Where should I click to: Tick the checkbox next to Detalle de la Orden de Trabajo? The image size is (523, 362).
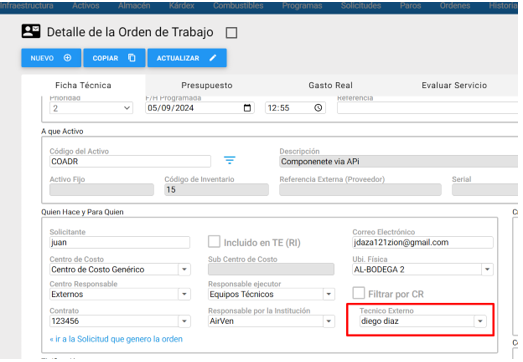click(231, 33)
